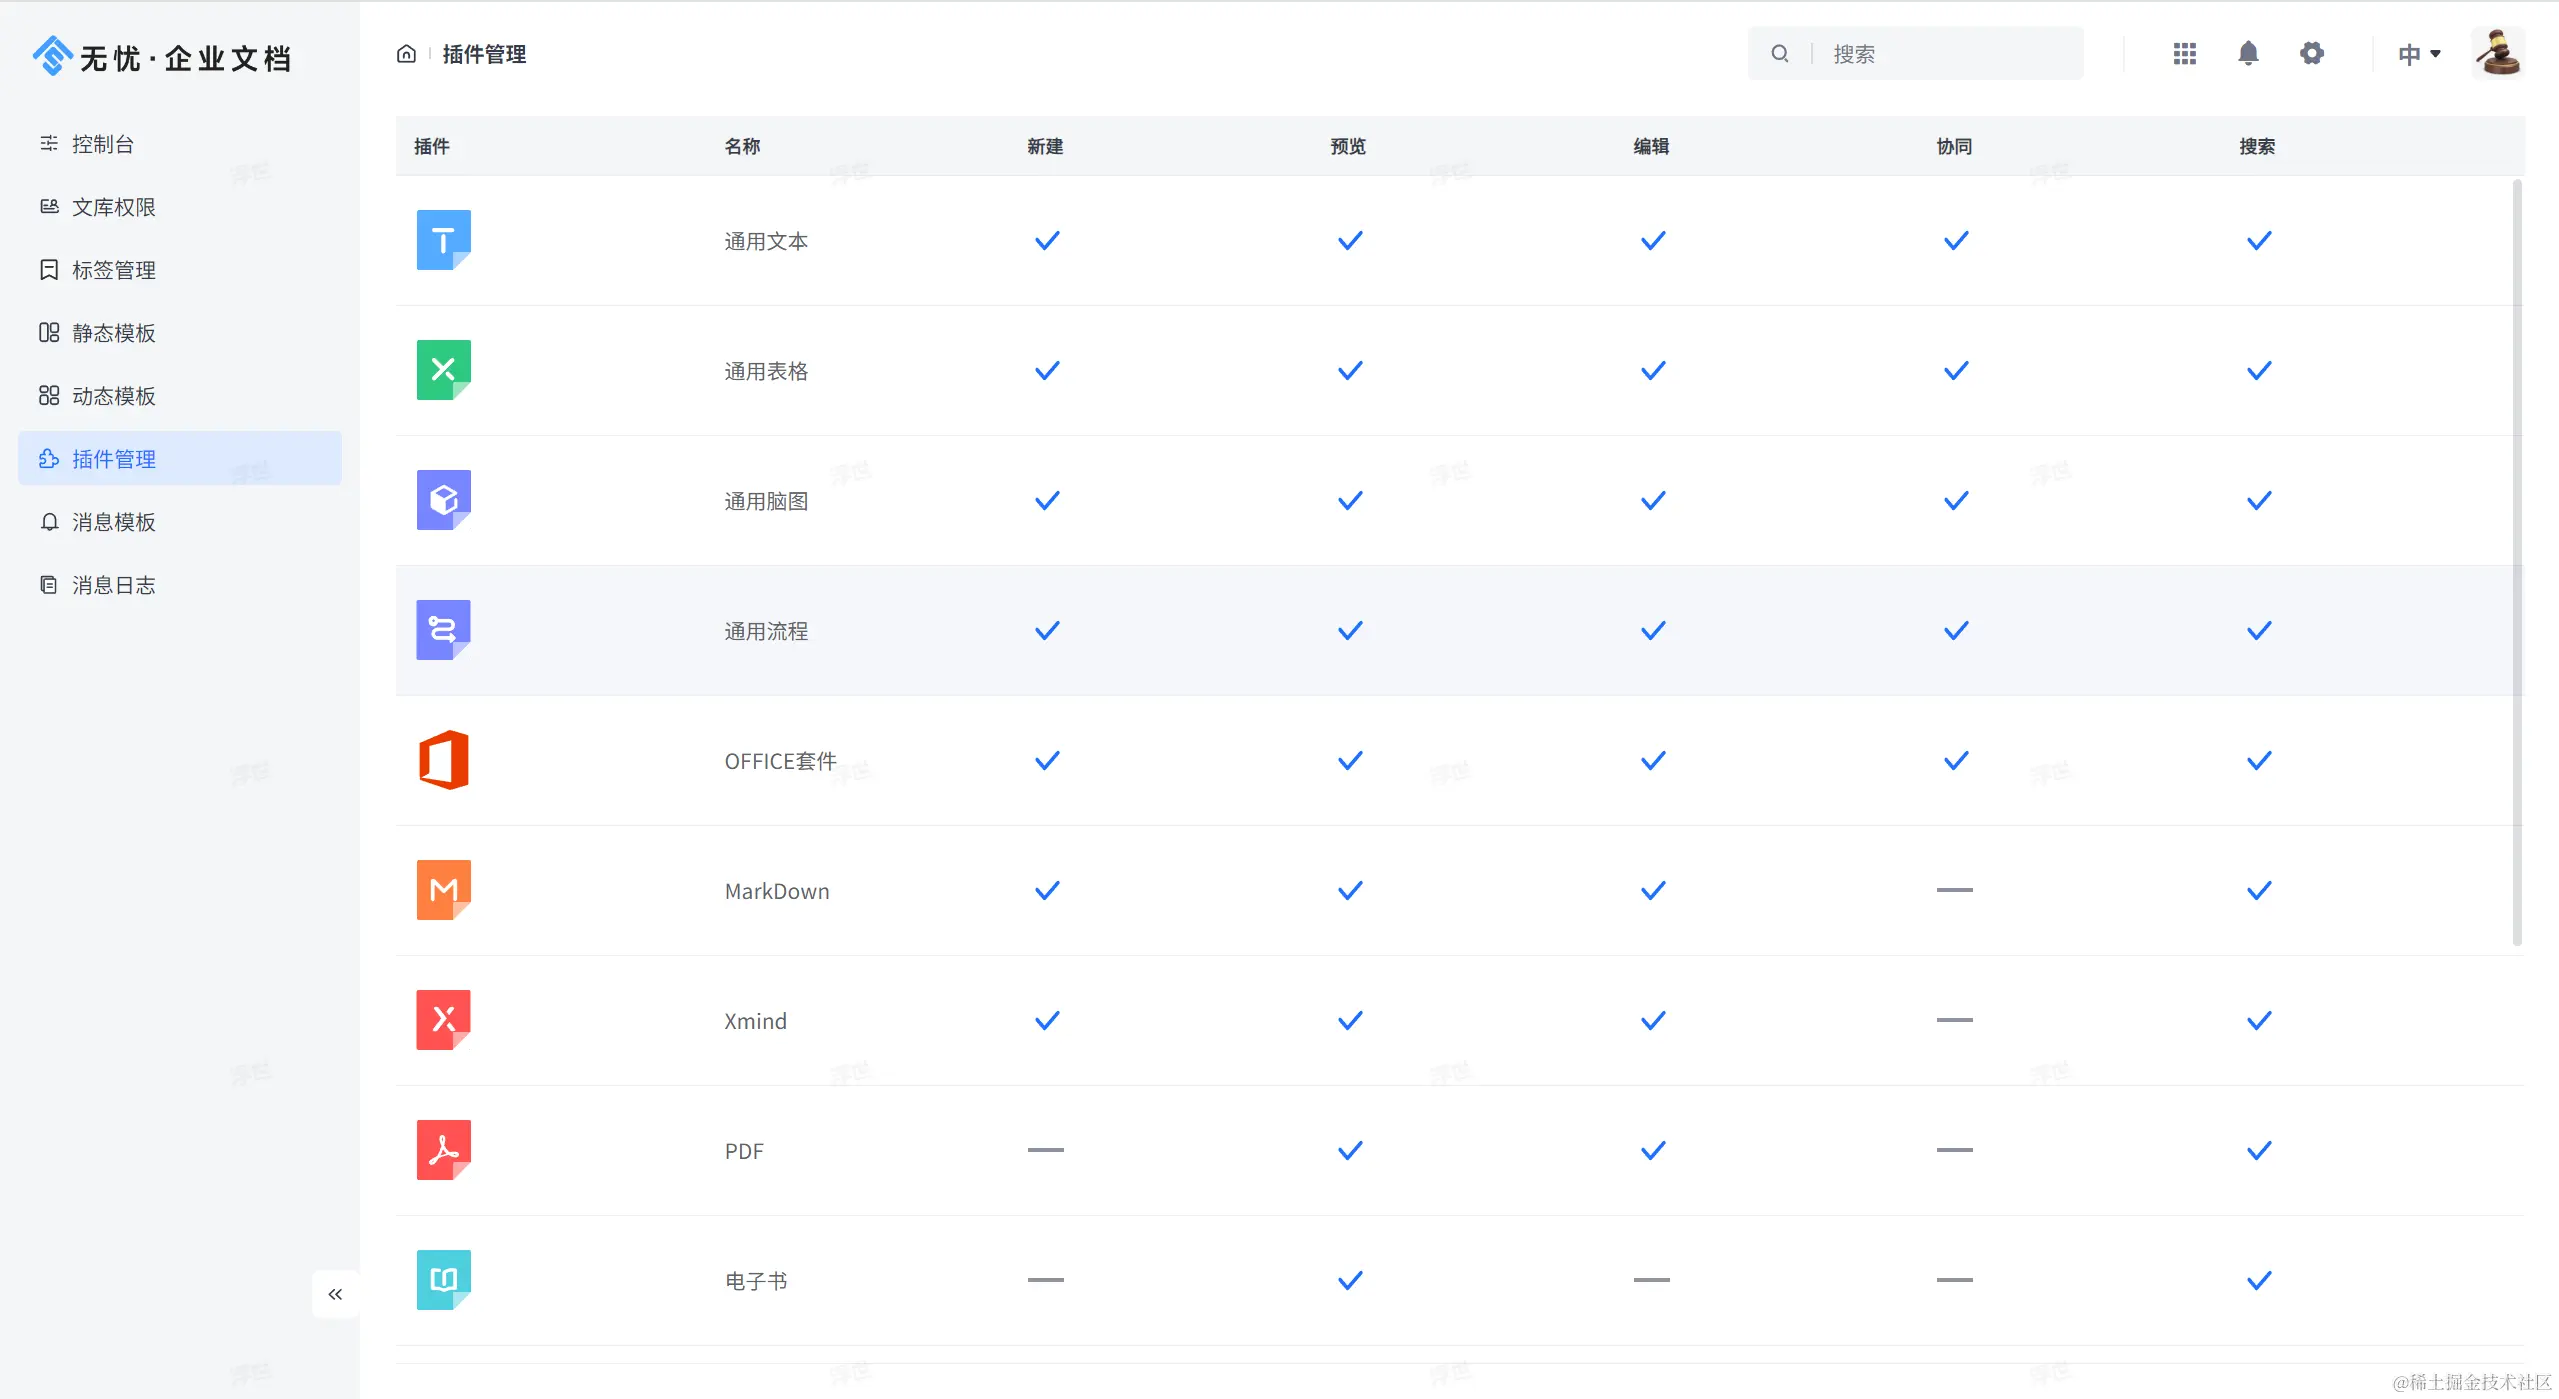This screenshot has width=2559, height=1399.
Task: Click the 通用脑图 cube plugin icon
Action: tap(443, 500)
